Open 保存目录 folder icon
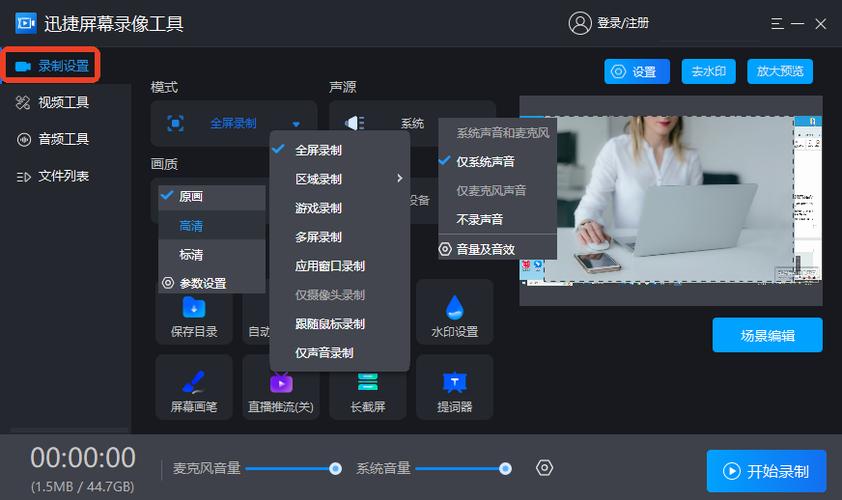 (x=194, y=308)
